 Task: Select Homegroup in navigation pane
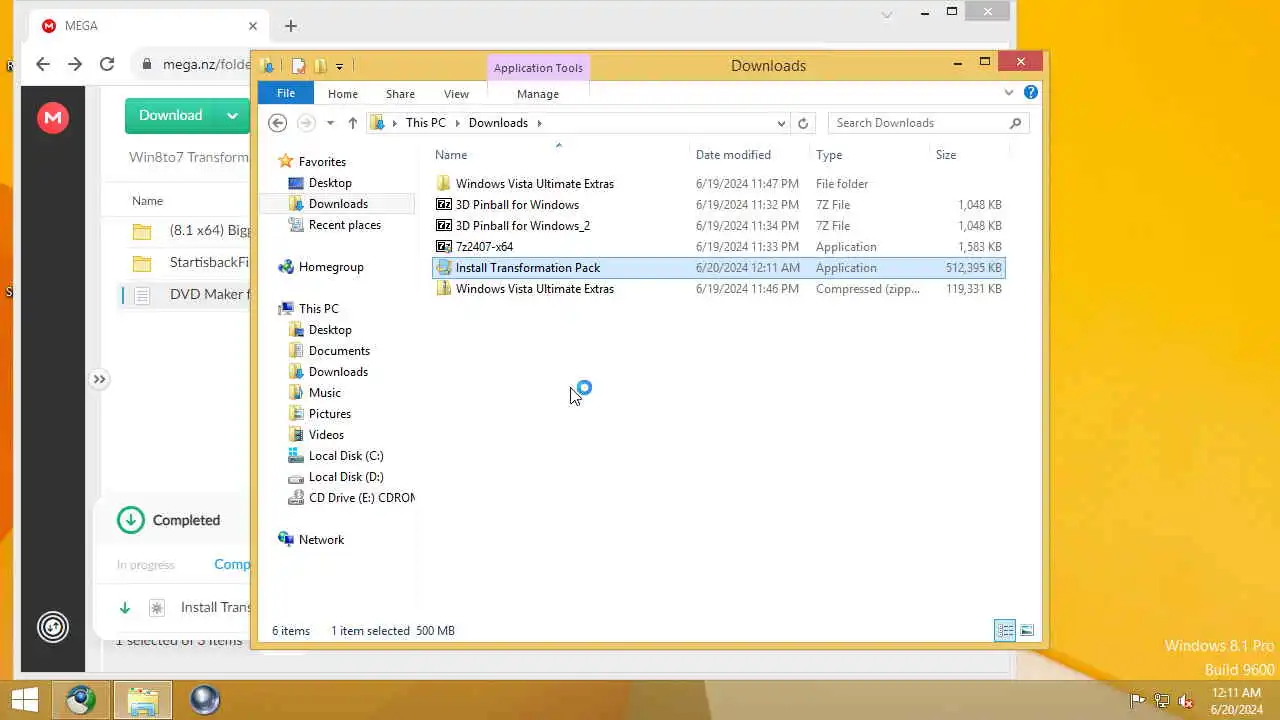[x=321, y=267]
